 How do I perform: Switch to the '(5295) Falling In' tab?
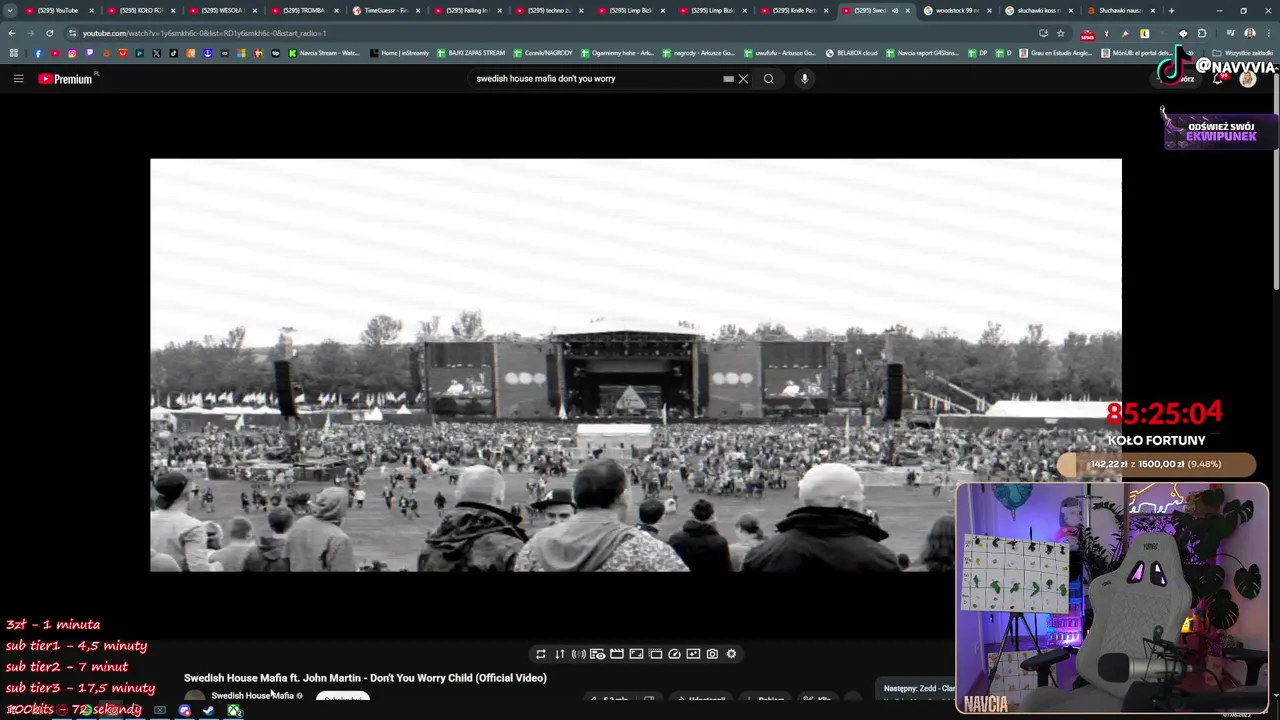tap(467, 11)
